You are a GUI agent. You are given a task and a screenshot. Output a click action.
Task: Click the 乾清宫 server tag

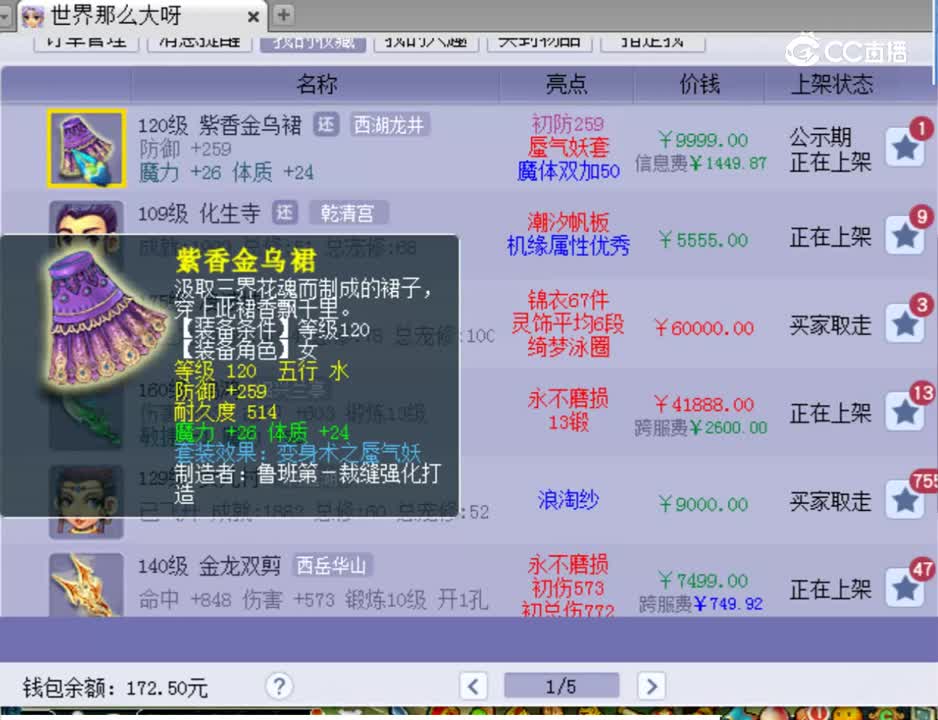click(x=348, y=213)
